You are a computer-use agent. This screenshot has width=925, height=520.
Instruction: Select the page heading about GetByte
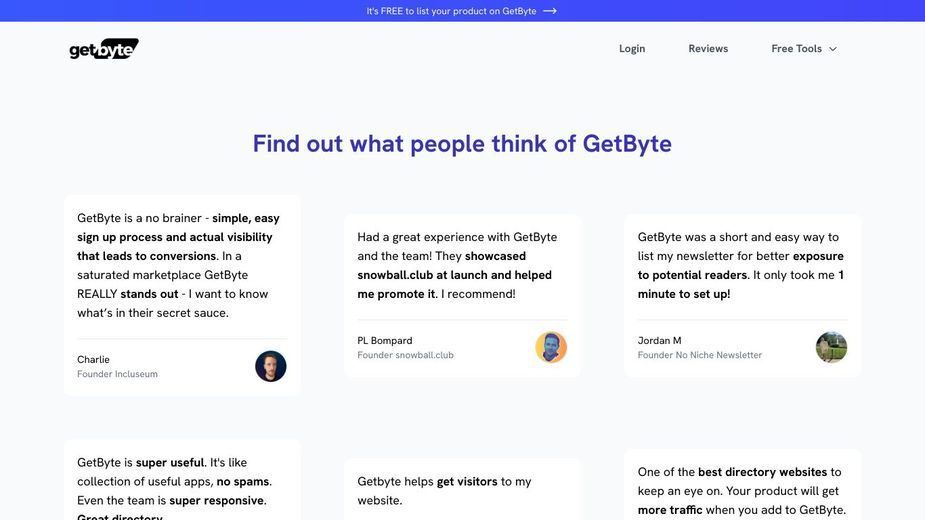462,144
